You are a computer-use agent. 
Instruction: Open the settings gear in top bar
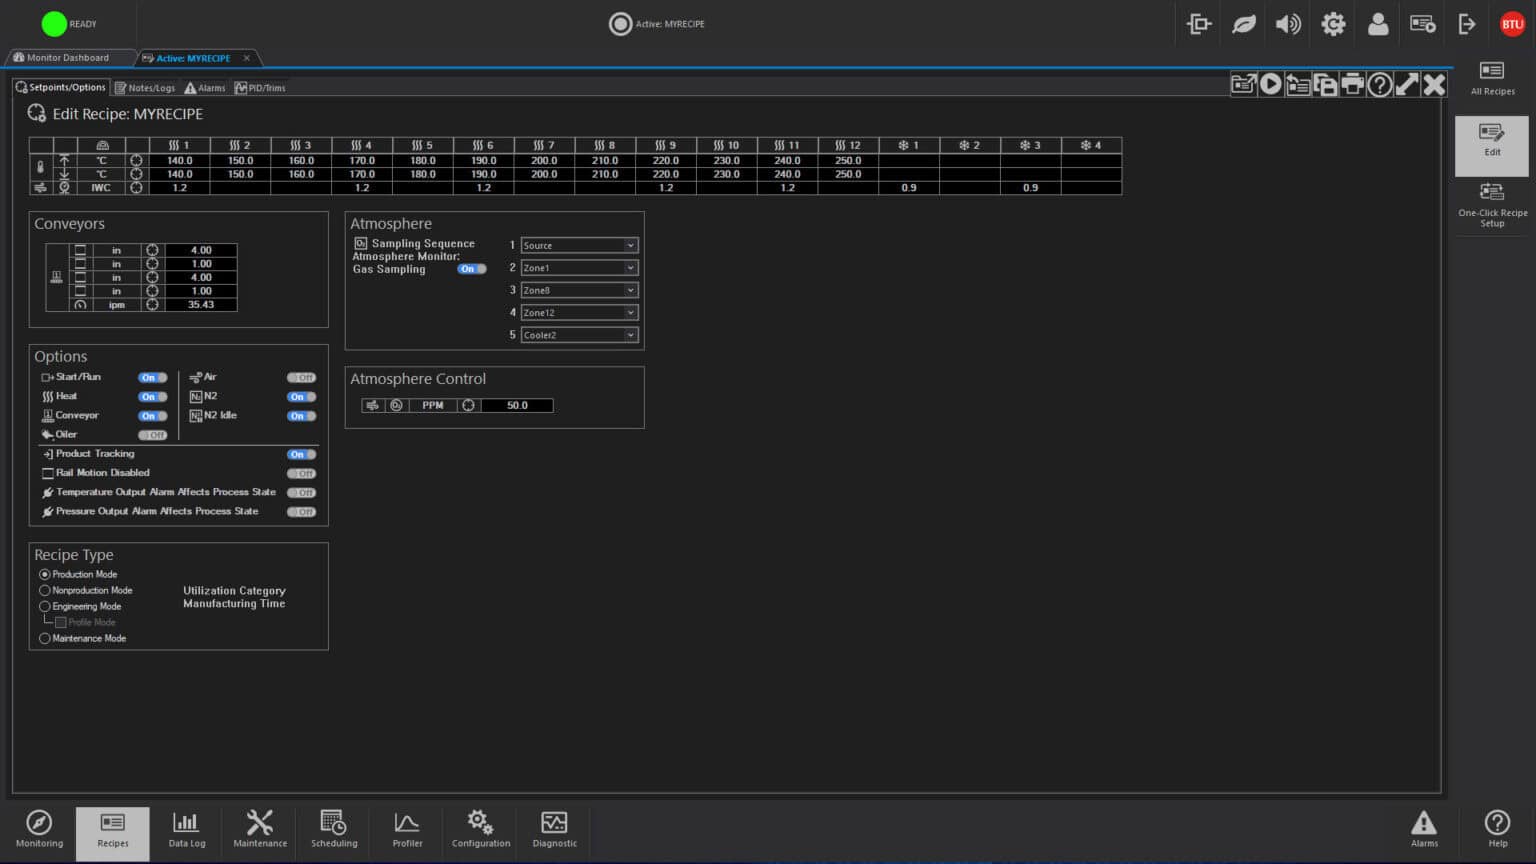[x=1333, y=24]
